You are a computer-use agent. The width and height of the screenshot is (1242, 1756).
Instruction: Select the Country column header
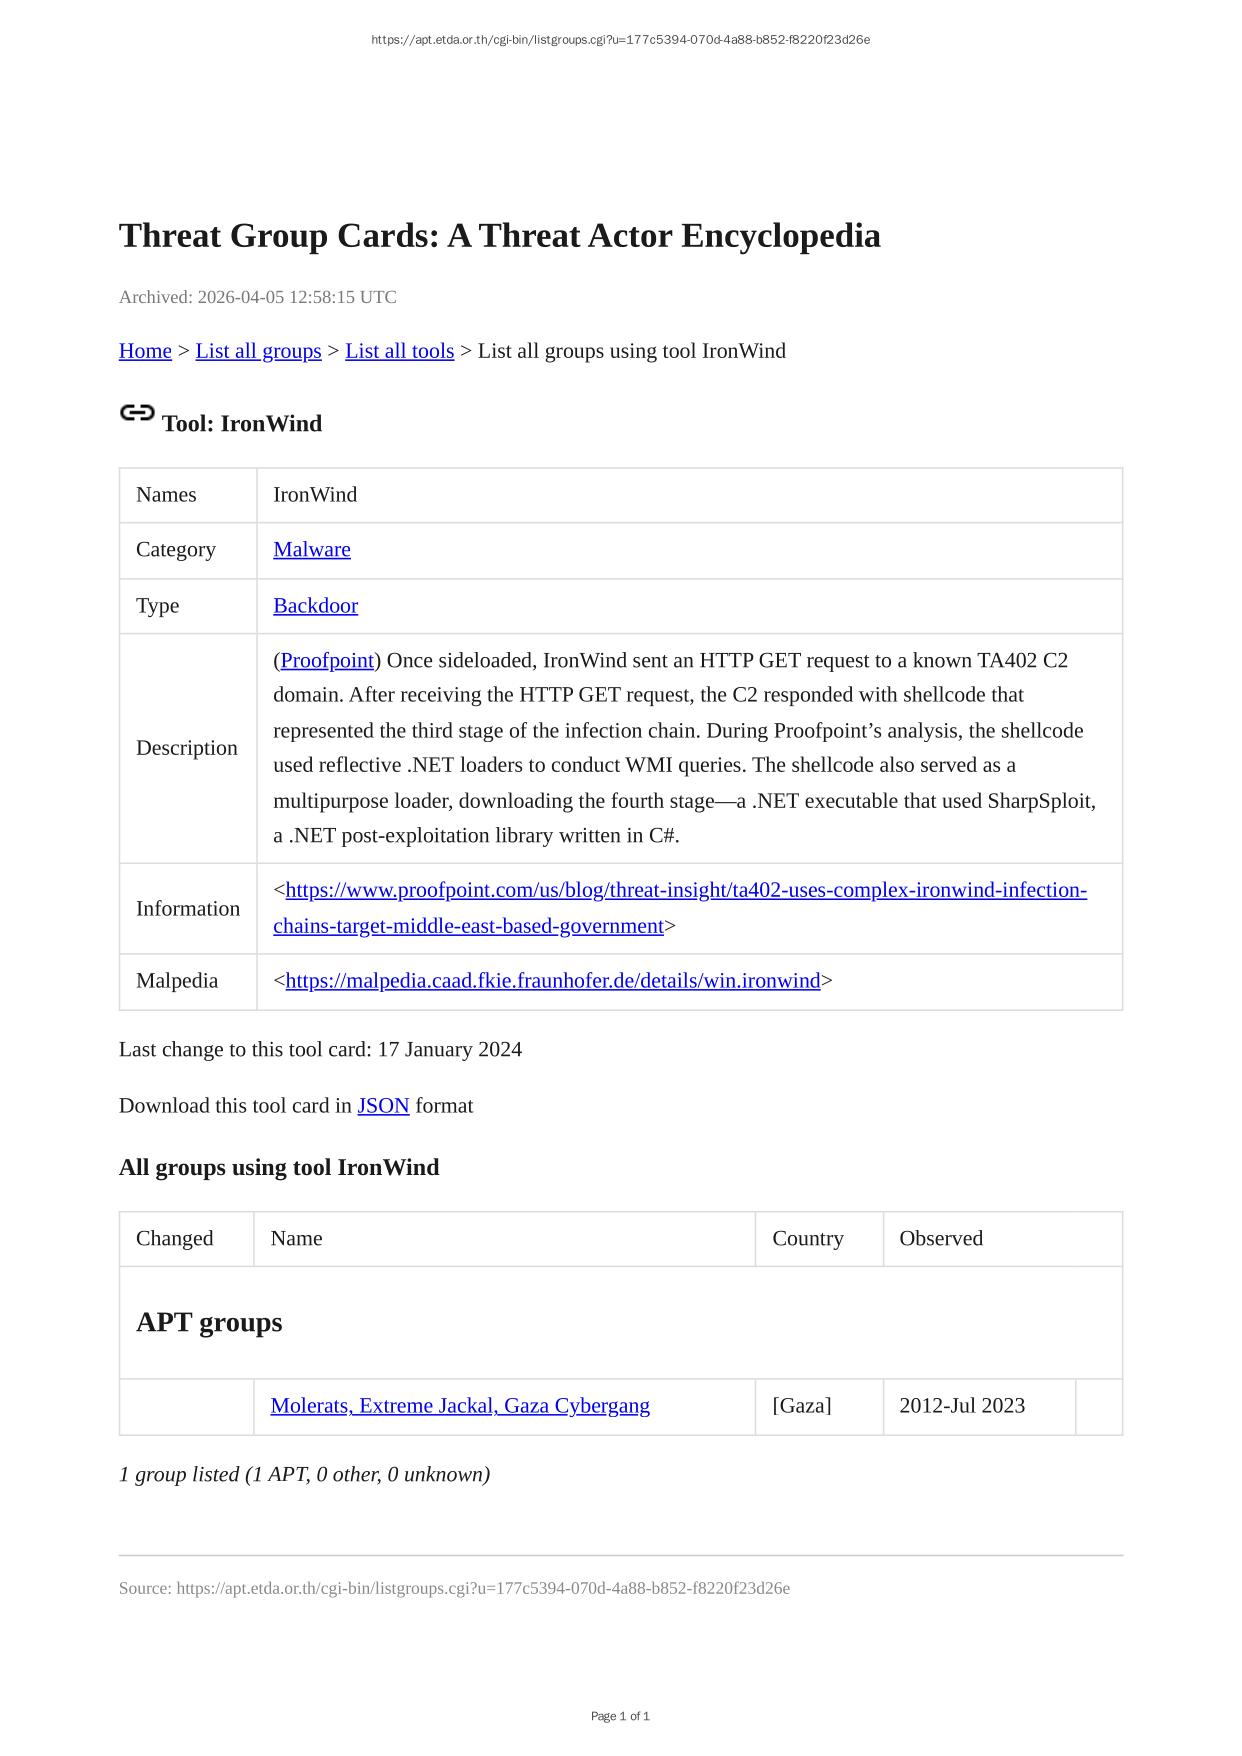[808, 1239]
